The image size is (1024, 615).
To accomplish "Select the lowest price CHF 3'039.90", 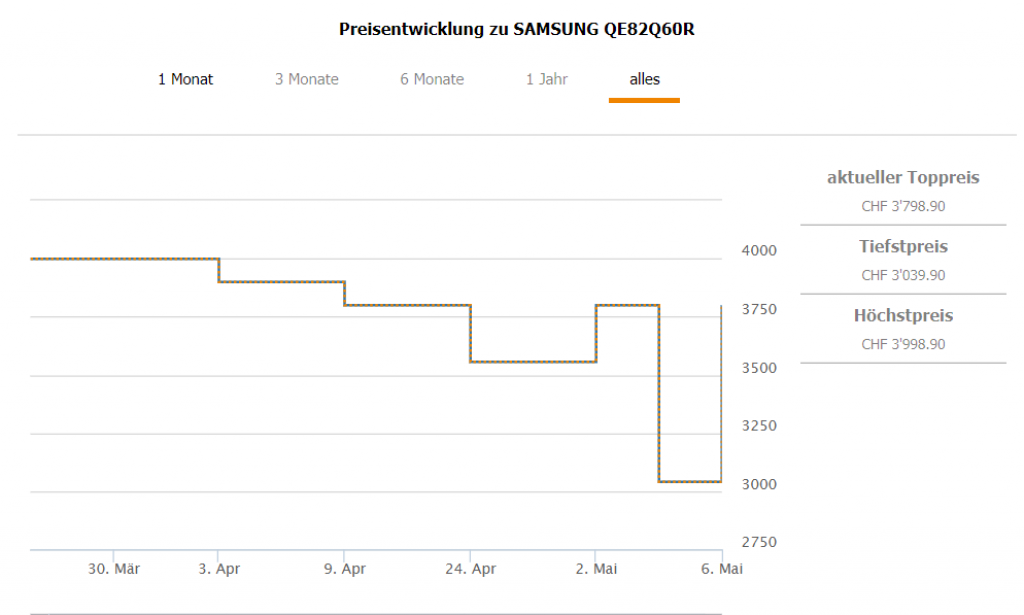I will click(903, 275).
